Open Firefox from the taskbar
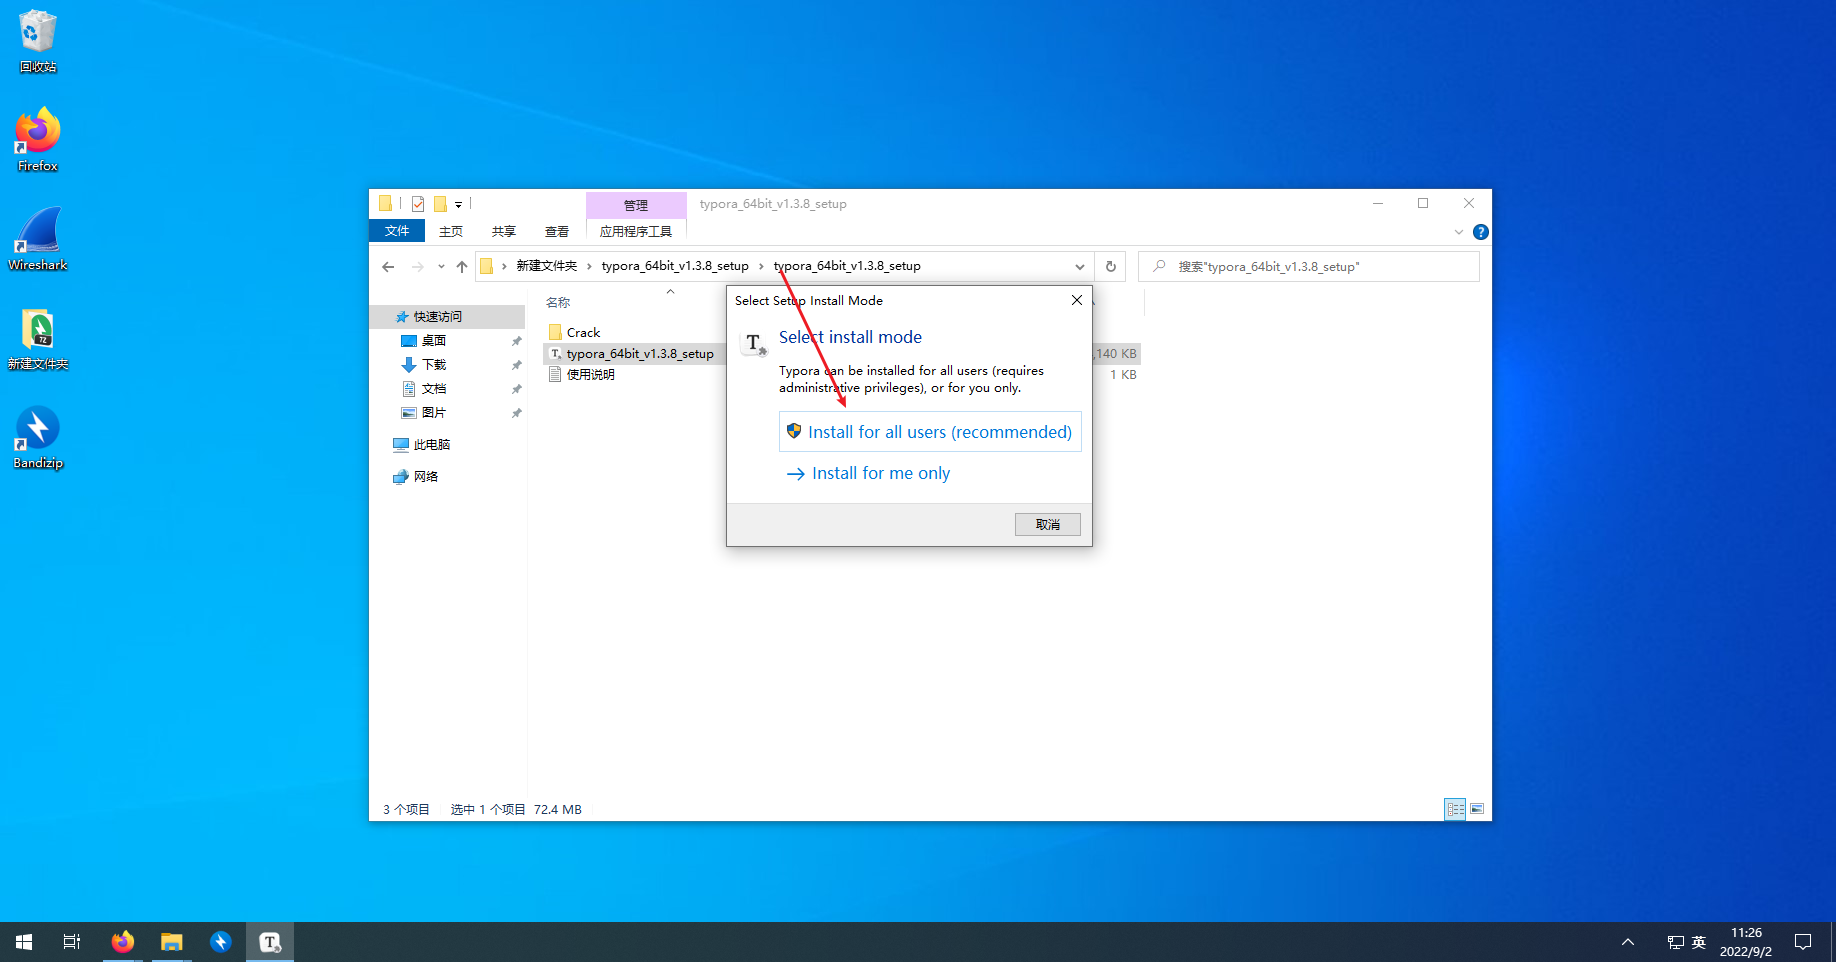 123,942
